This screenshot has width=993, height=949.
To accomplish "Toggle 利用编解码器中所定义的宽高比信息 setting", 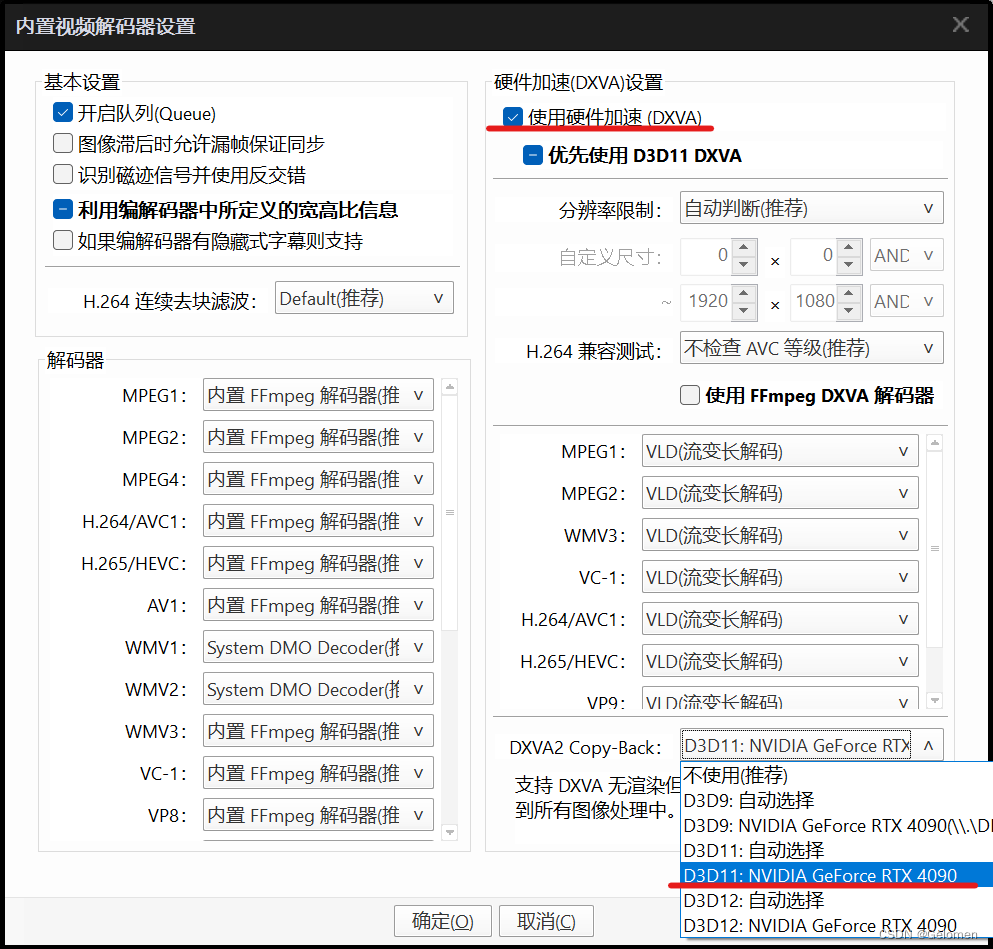I will tap(62, 209).
